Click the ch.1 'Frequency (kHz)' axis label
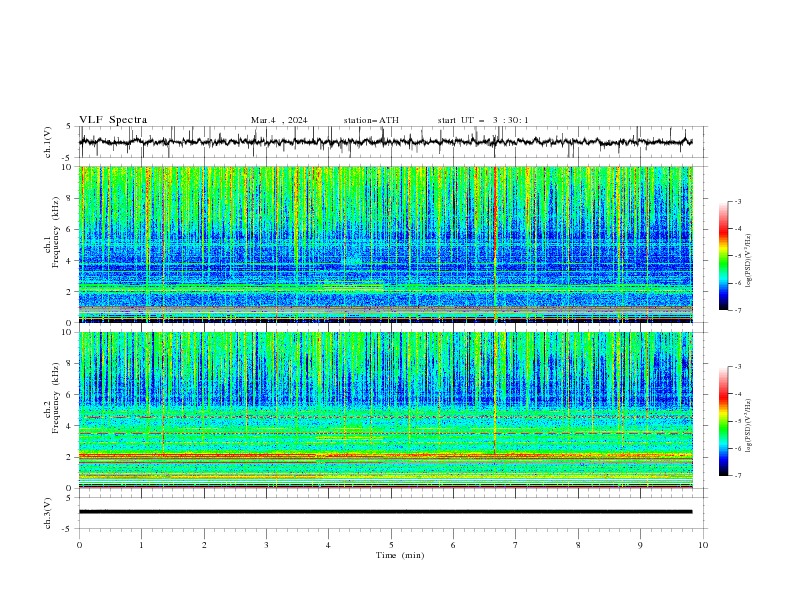This screenshot has height=612, width=792. pyautogui.click(x=56, y=231)
